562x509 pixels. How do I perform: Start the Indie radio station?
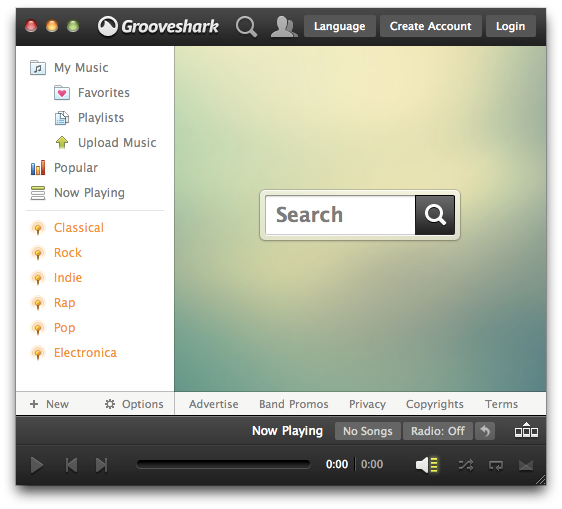pyautogui.click(x=68, y=278)
